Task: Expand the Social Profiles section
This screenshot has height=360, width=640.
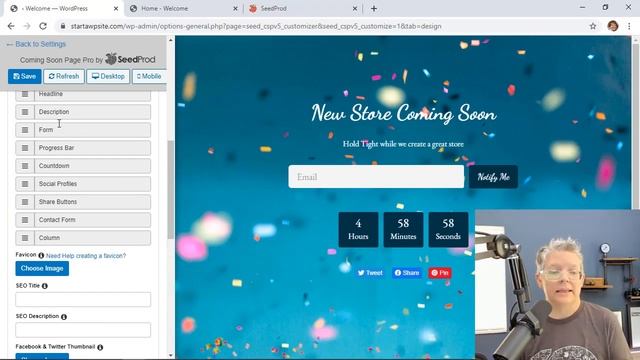Action: point(83,184)
